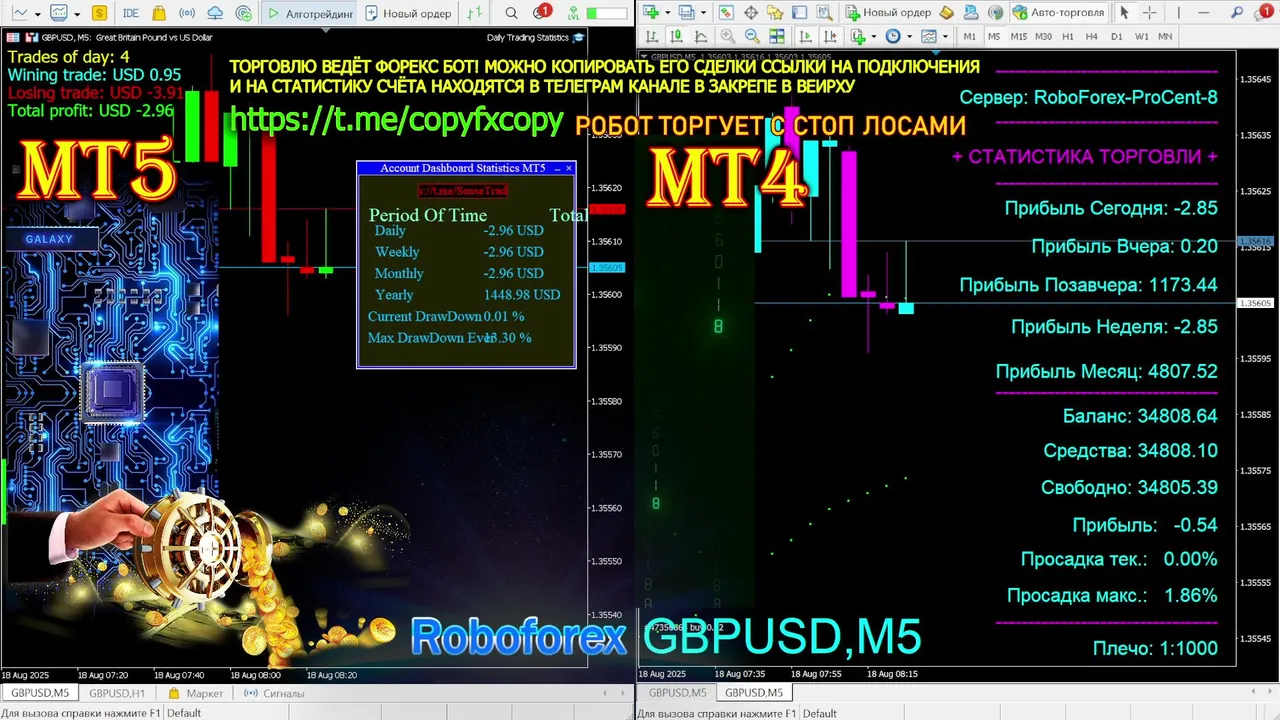Click the gold dollar sign icon in MT5
Viewport: 1280px width, 720px height.
pos(99,14)
